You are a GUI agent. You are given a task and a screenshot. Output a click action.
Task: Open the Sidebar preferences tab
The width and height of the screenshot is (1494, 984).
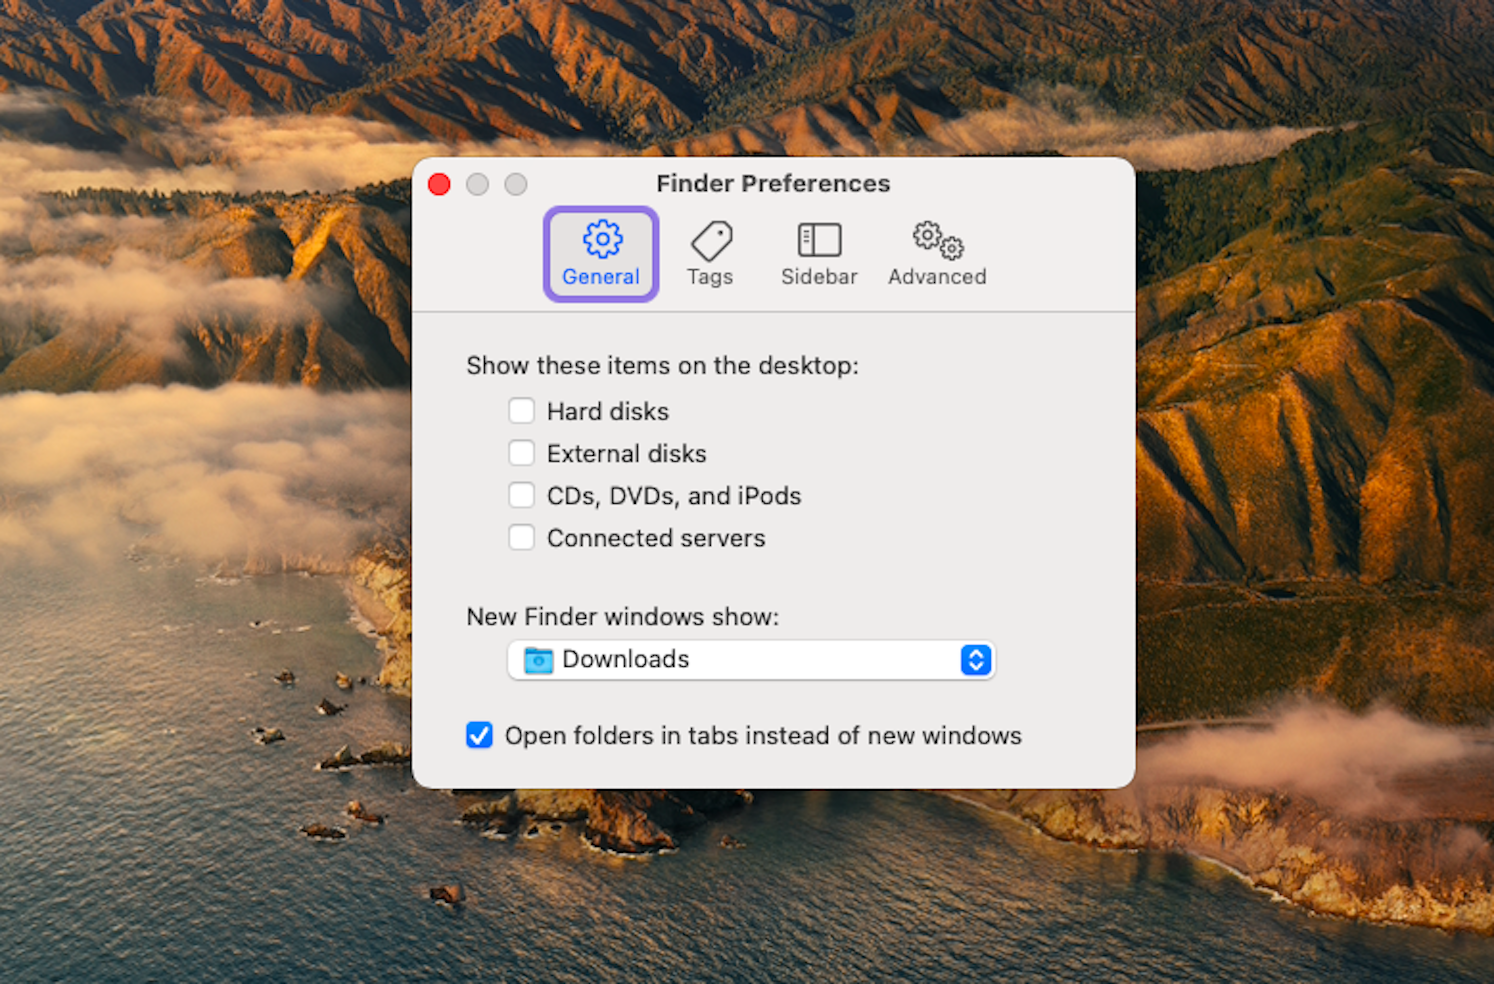click(819, 254)
